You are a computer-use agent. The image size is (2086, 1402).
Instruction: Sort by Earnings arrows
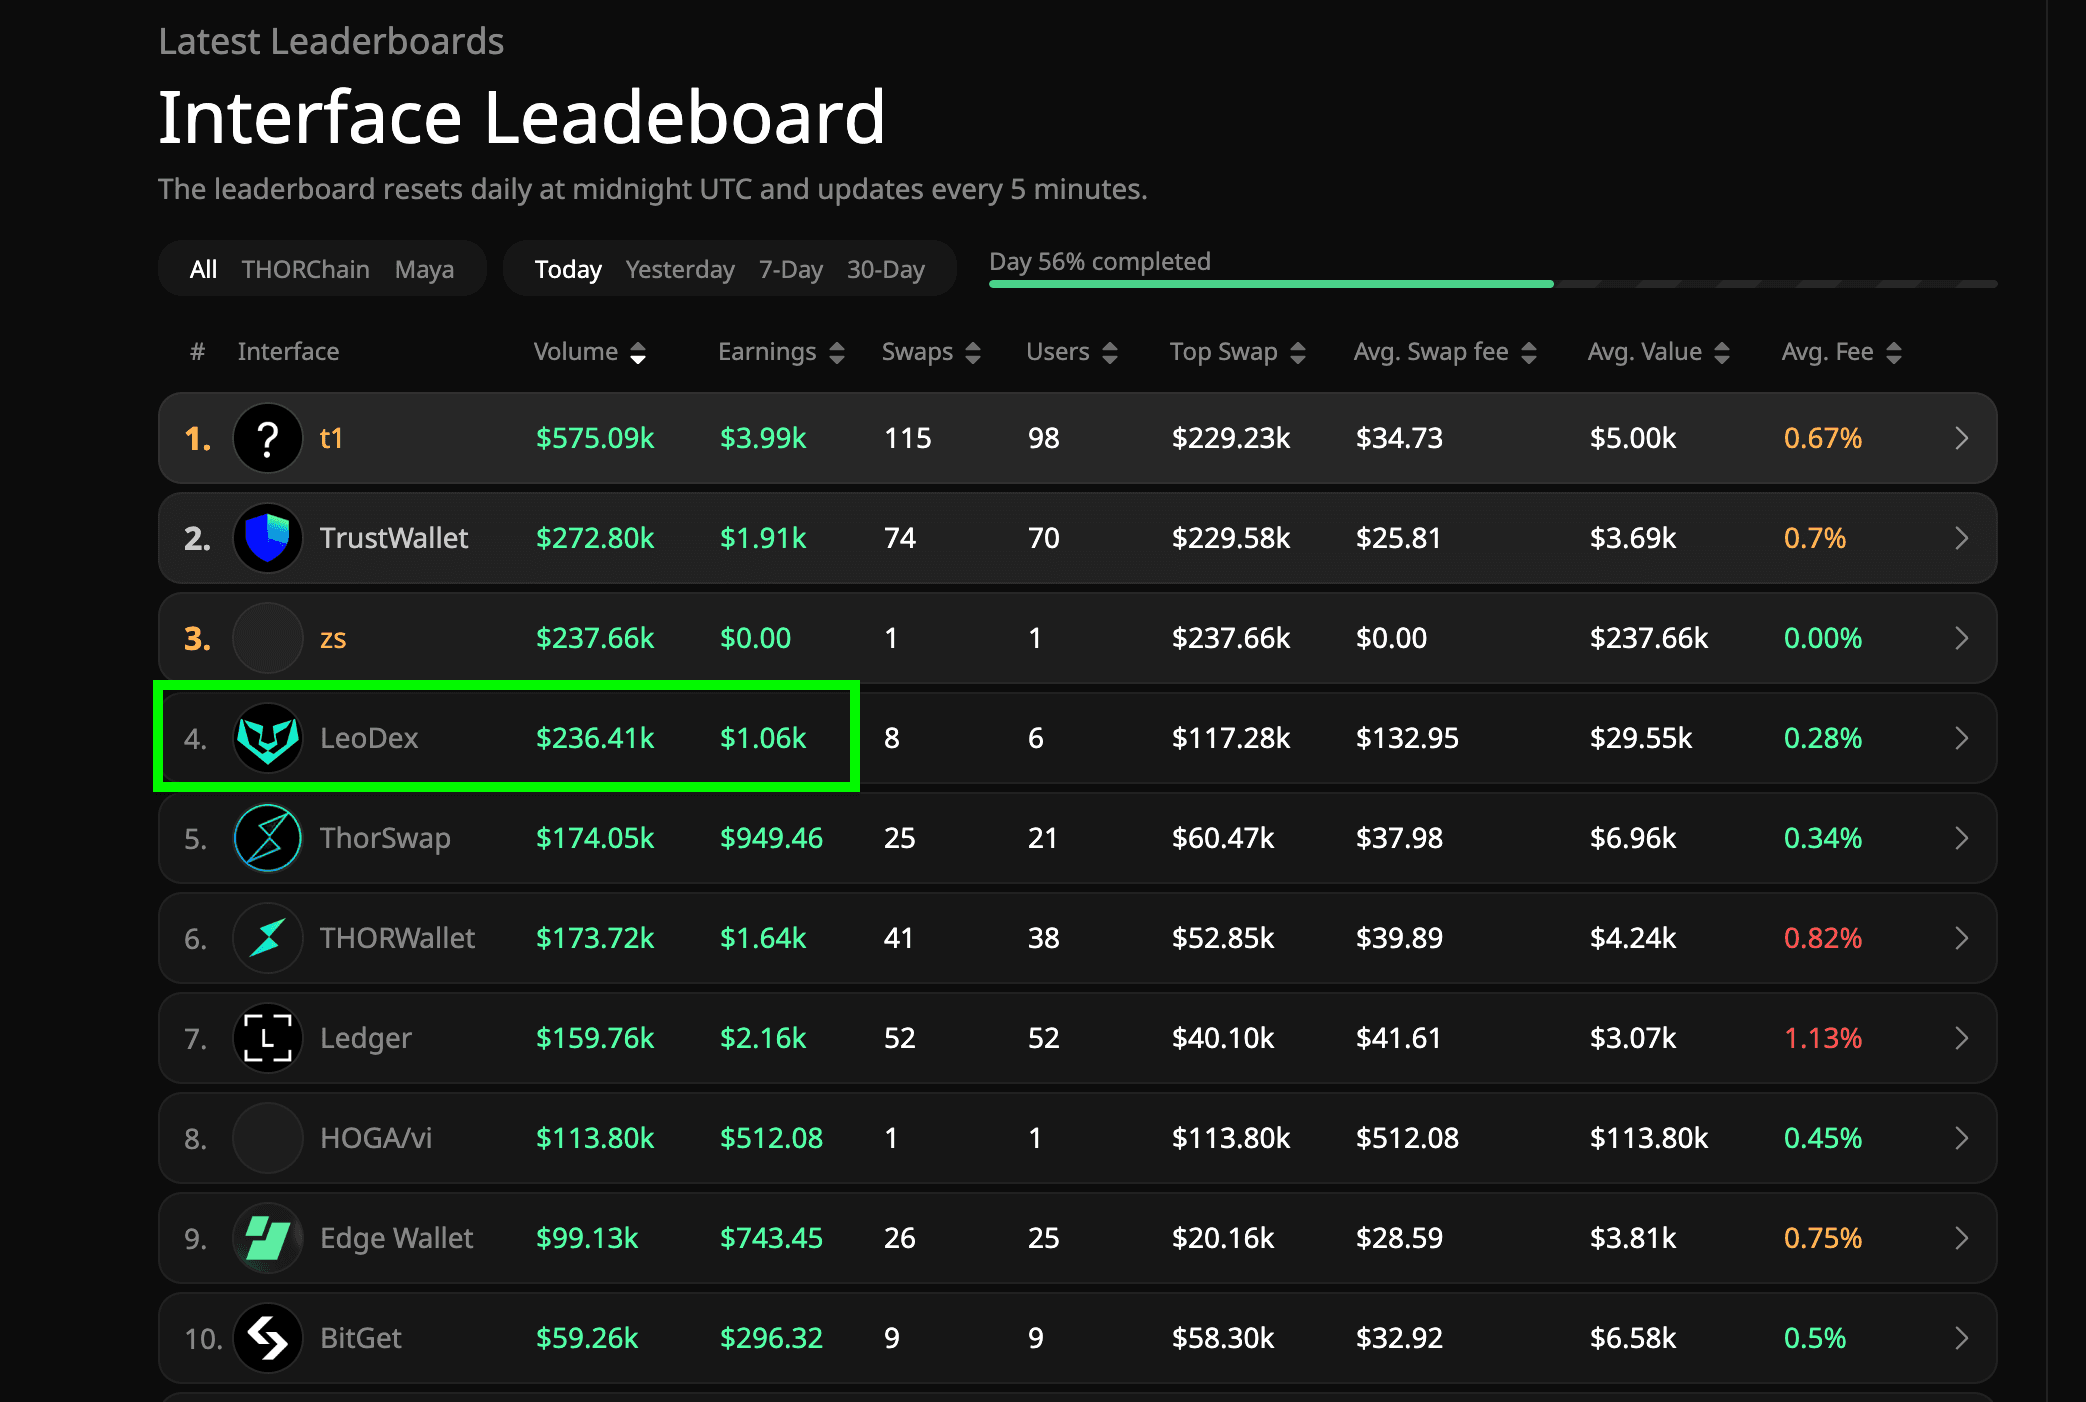coord(837,353)
